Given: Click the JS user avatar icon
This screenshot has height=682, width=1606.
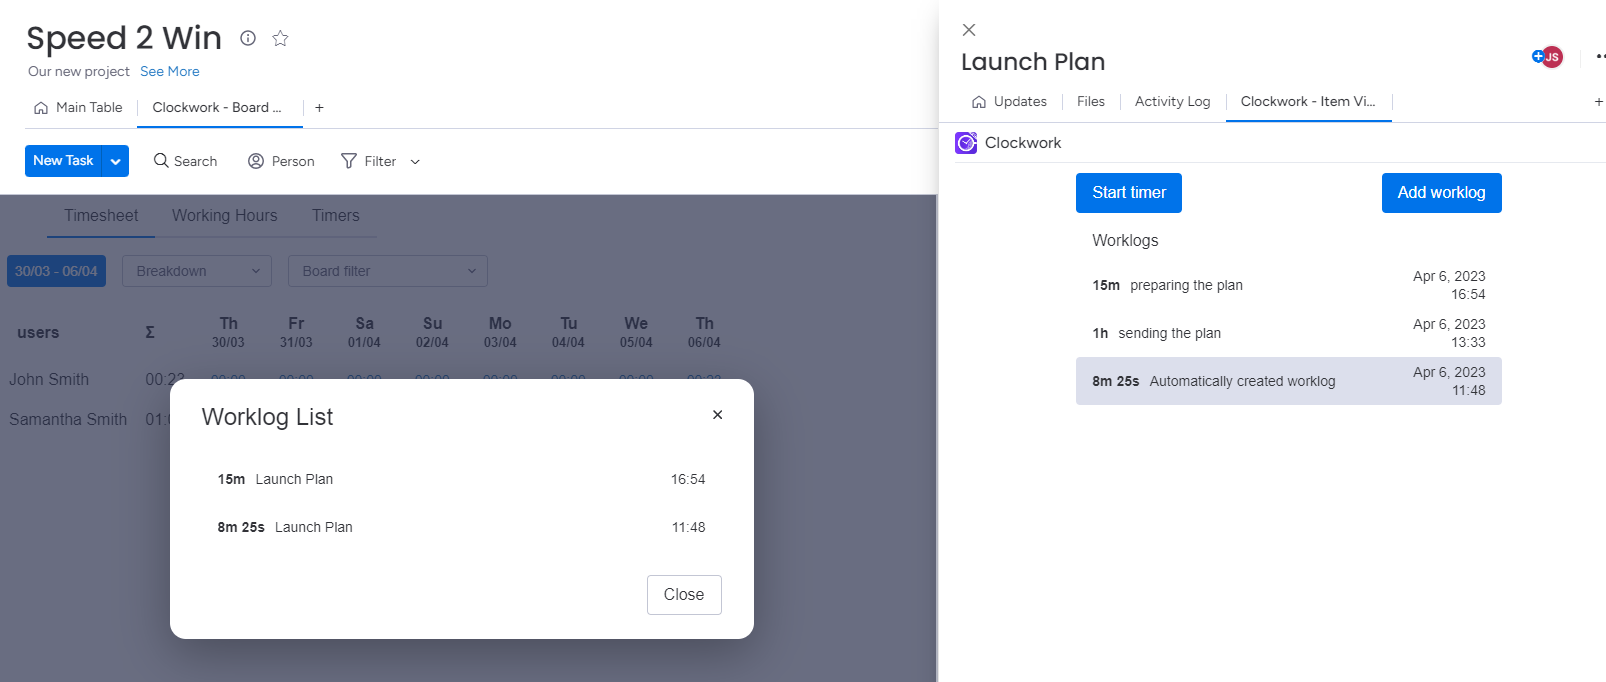Looking at the screenshot, I should pos(1551,57).
